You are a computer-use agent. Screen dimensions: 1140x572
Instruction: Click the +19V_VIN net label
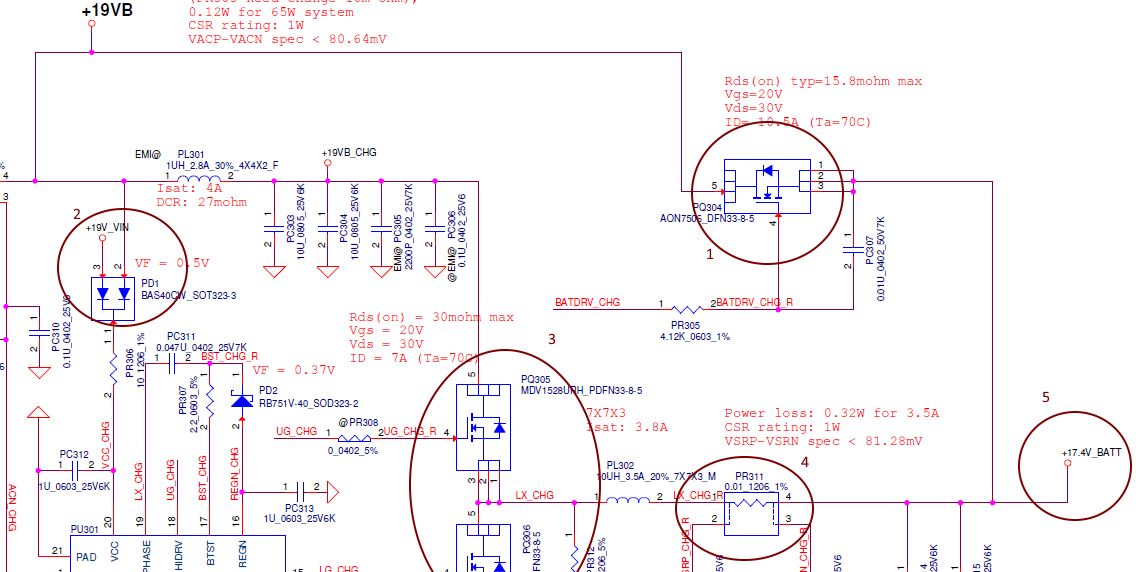(x=108, y=227)
